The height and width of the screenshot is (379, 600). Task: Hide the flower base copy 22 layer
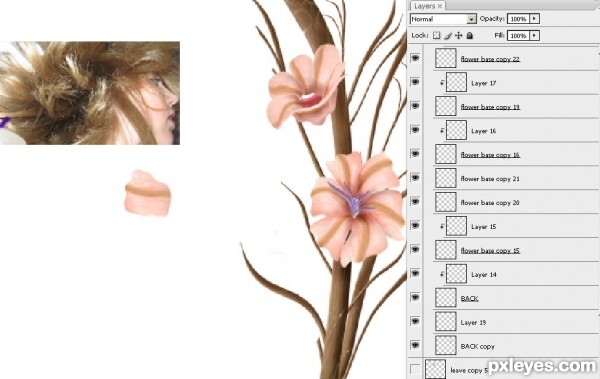pyautogui.click(x=415, y=58)
